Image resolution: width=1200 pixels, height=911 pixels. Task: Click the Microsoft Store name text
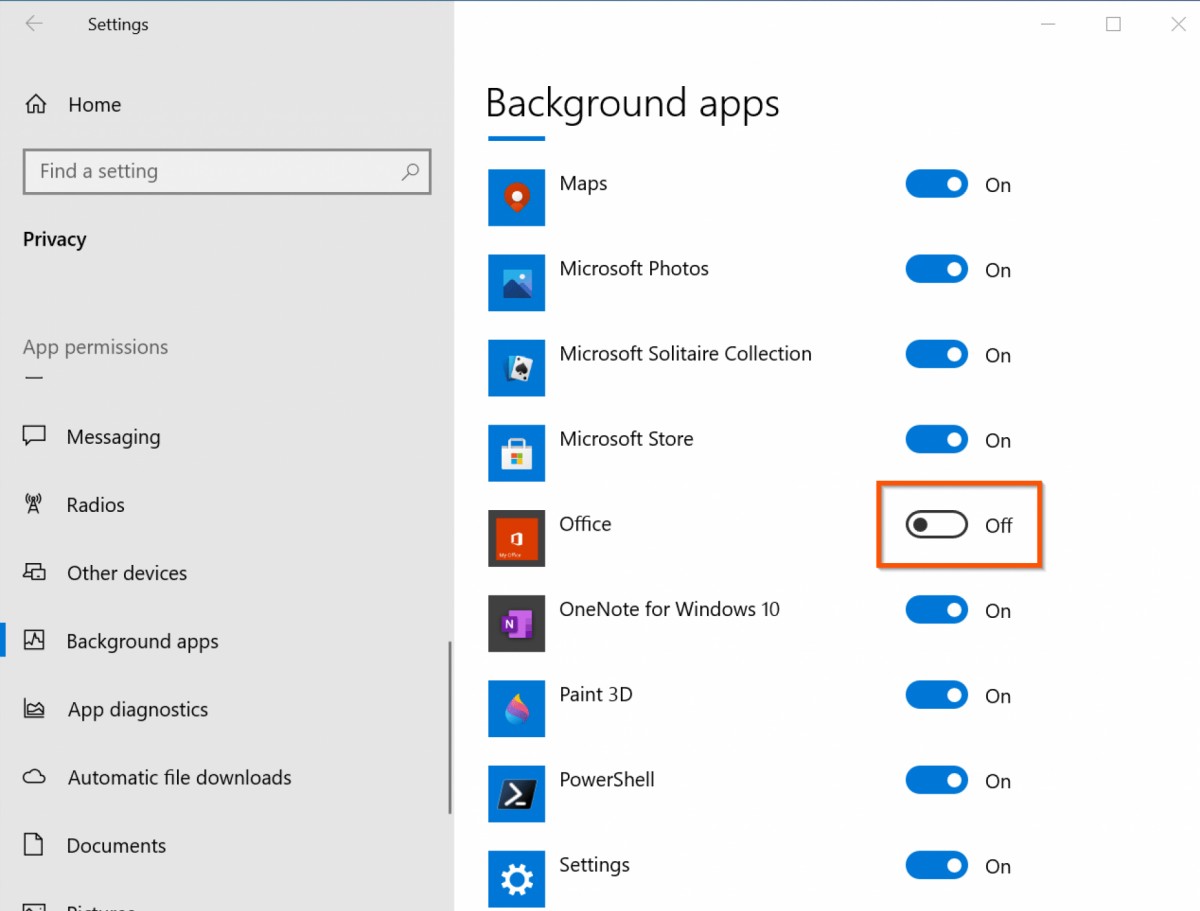[626, 438]
